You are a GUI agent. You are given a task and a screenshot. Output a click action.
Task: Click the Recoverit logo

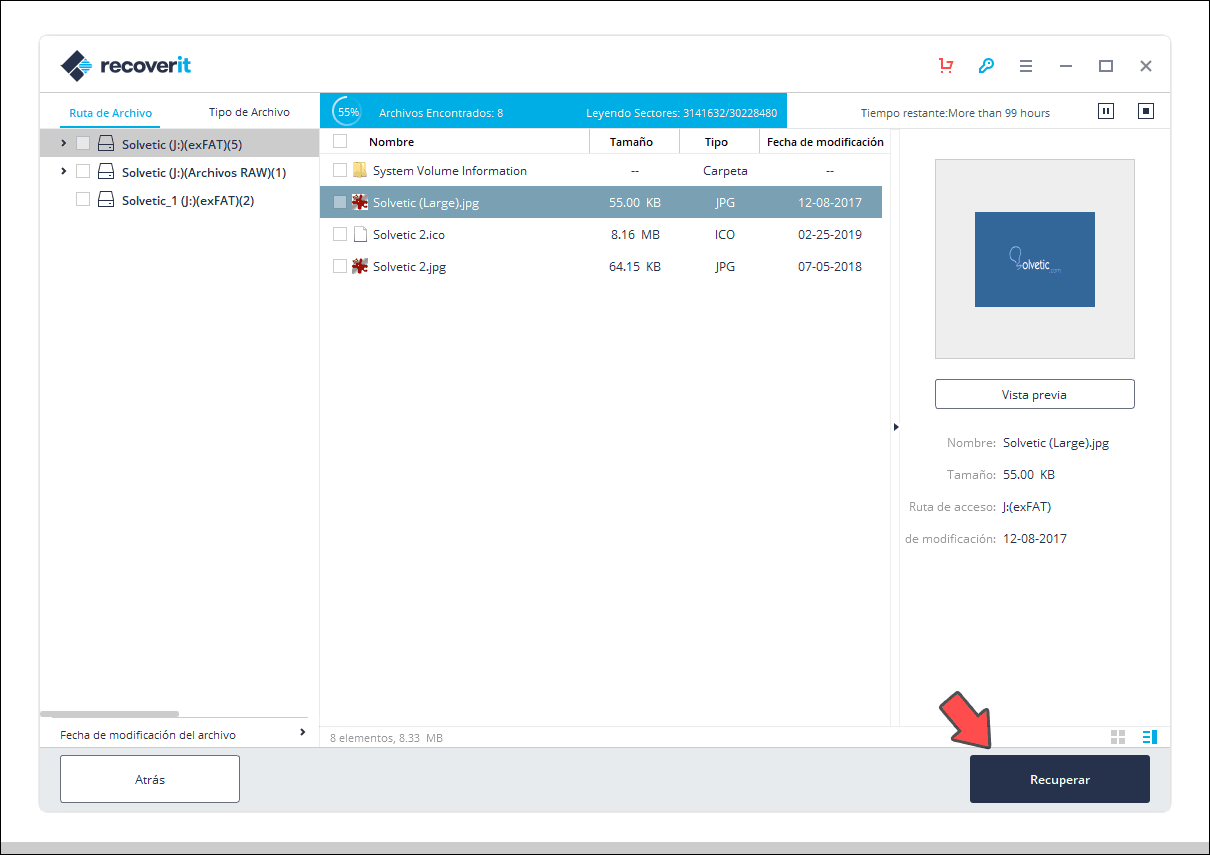(x=126, y=66)
